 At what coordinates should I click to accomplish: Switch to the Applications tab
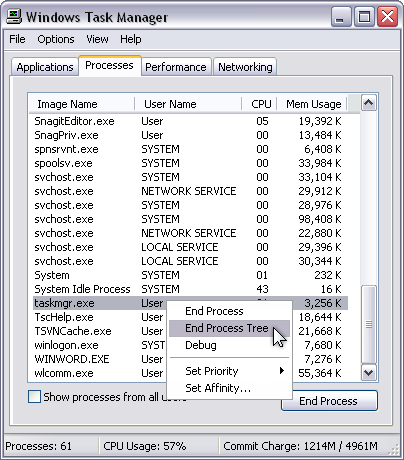pos(45,67)
